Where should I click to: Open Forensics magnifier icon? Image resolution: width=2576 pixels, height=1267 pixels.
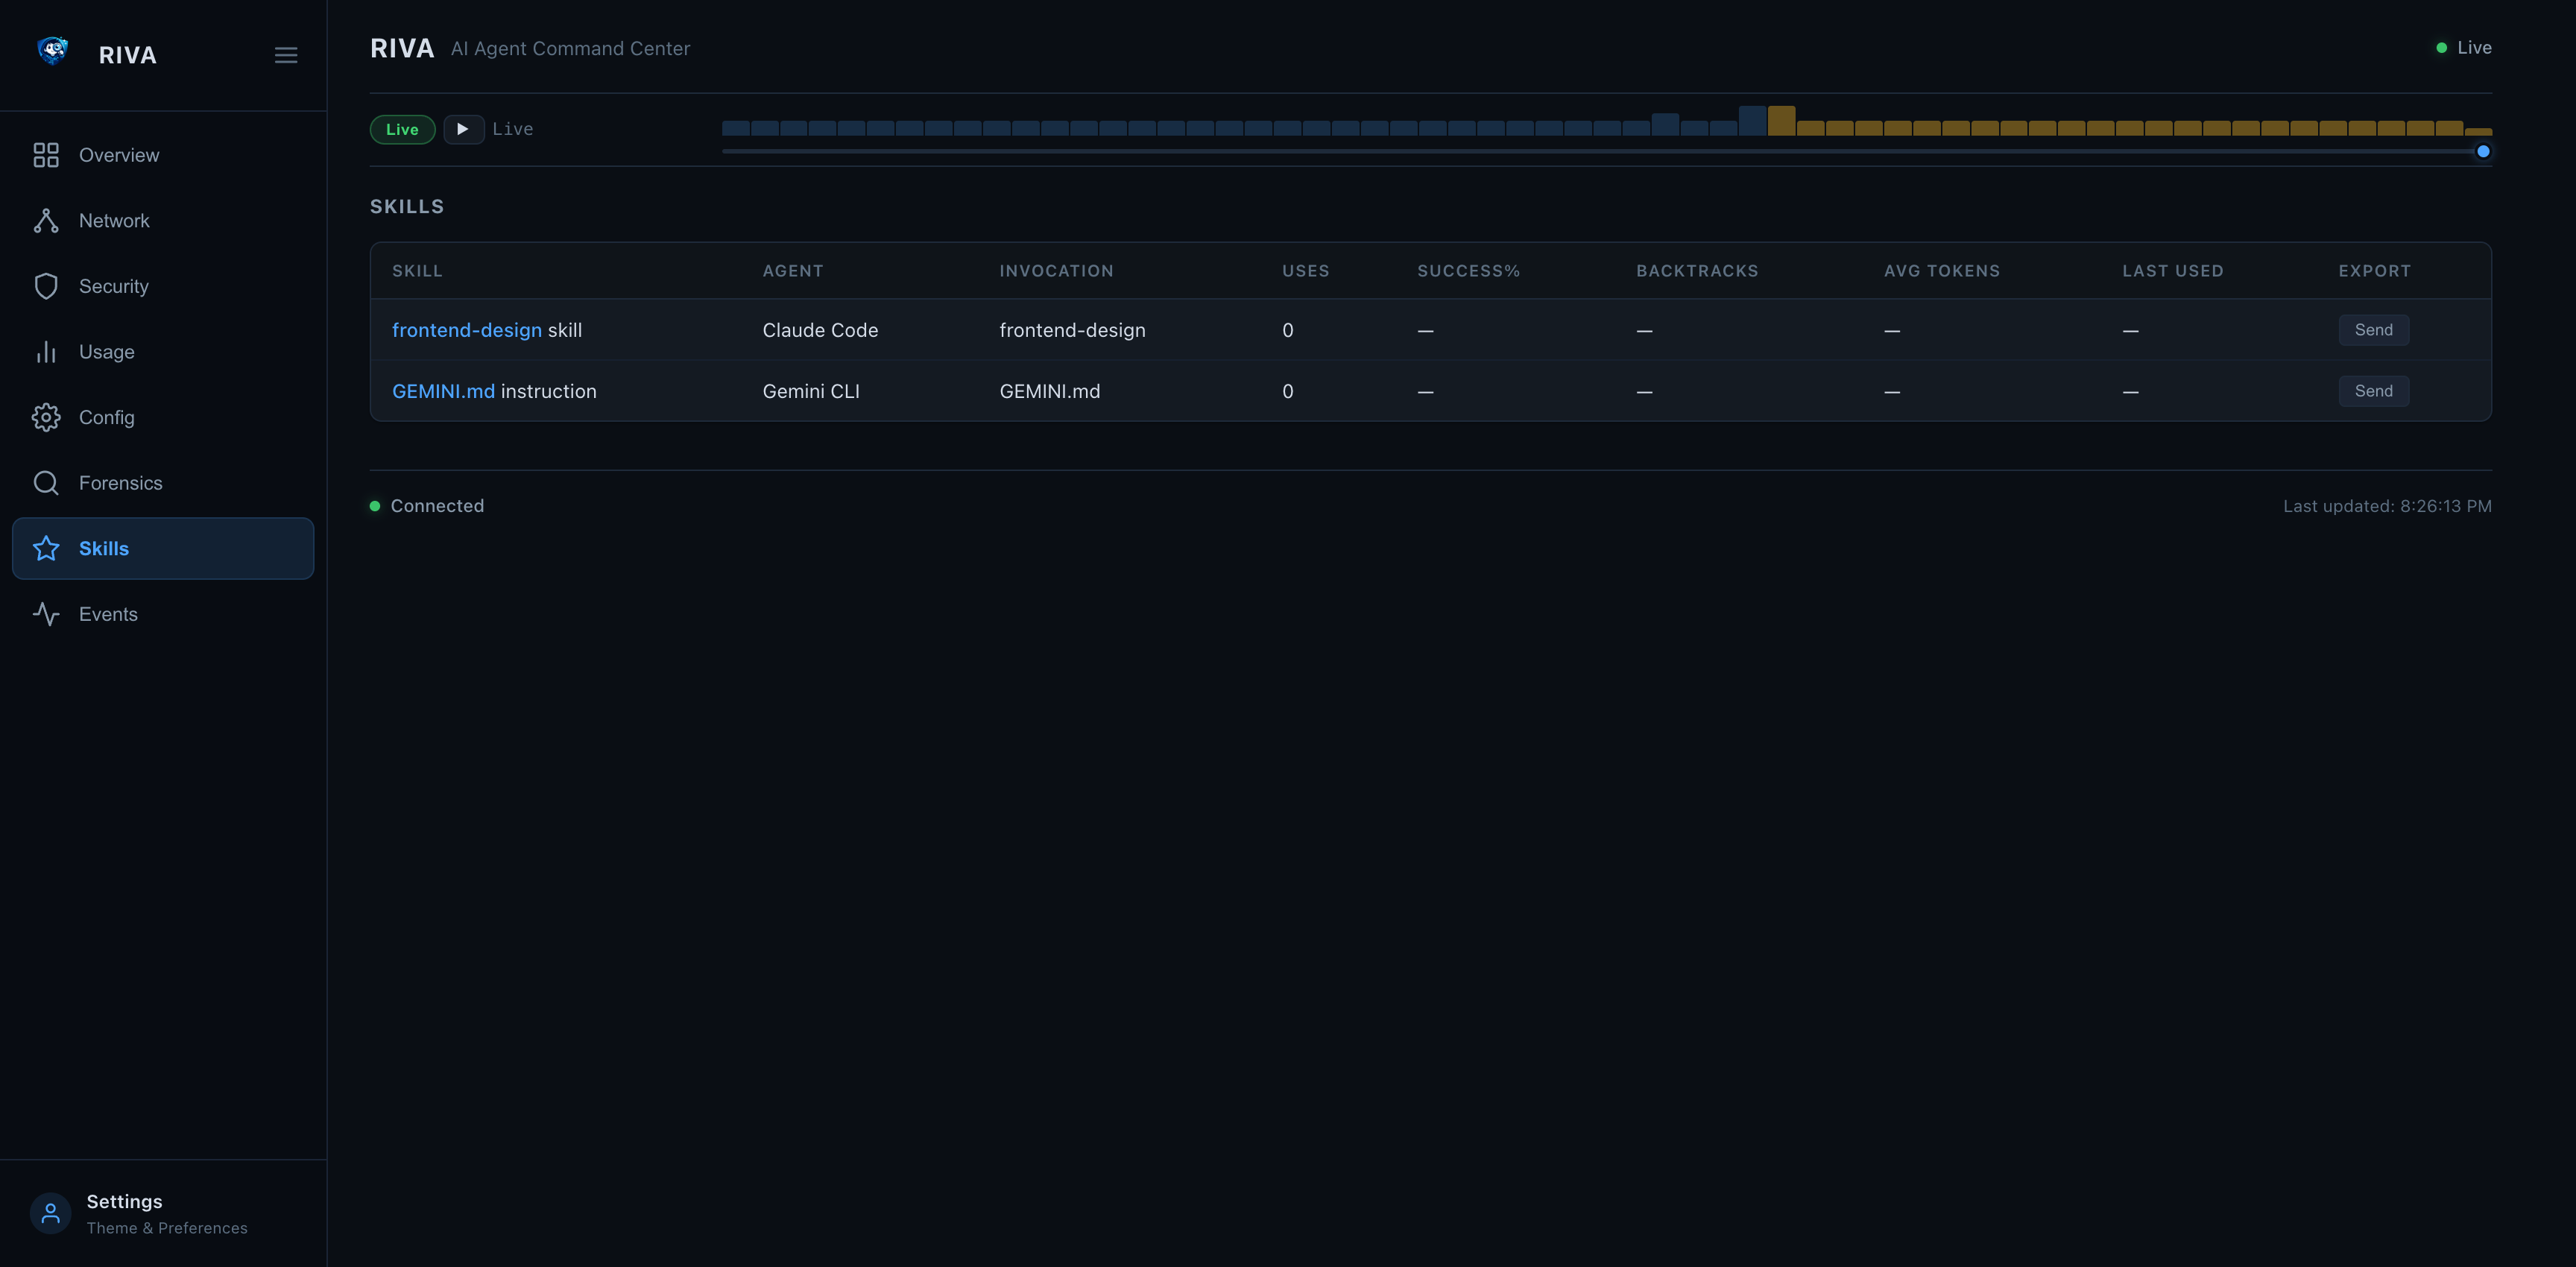click(46, 483)
